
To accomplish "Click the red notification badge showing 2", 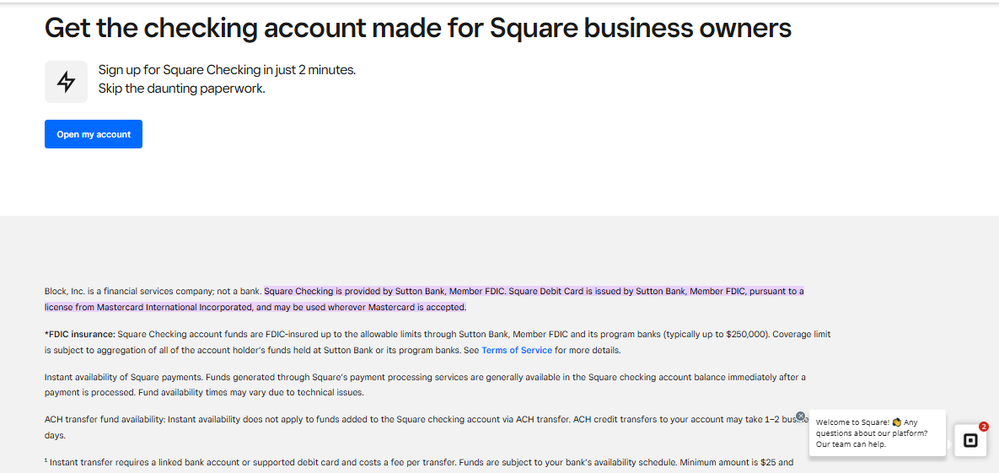I will (984, 426).
